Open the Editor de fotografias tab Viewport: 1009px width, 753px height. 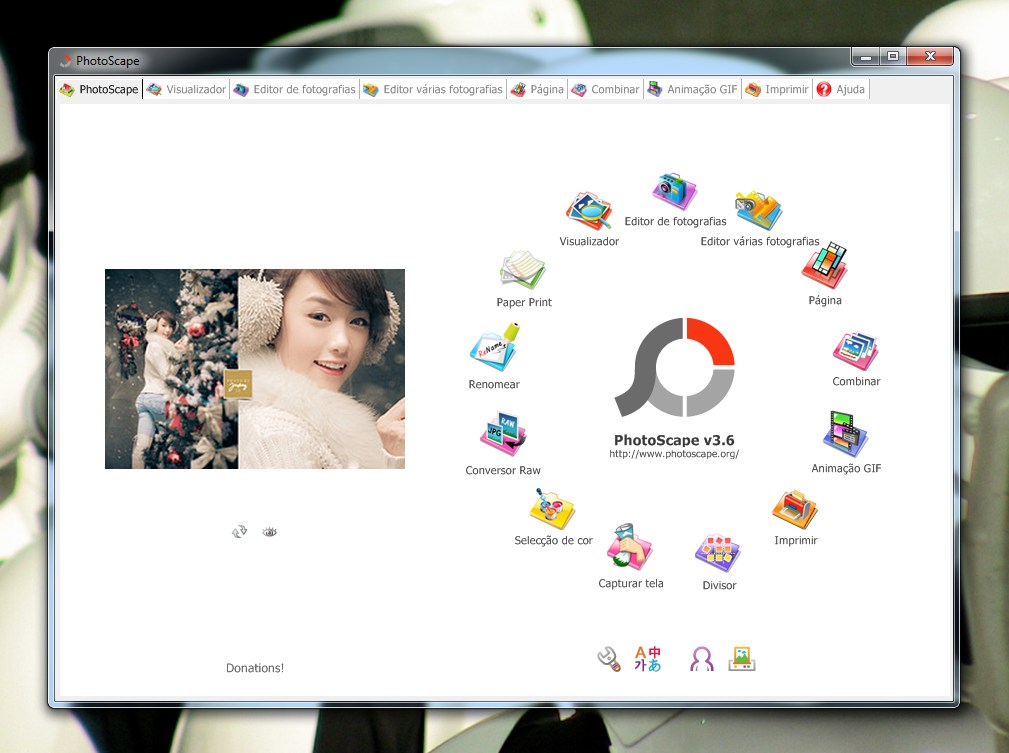coord(295,89)
